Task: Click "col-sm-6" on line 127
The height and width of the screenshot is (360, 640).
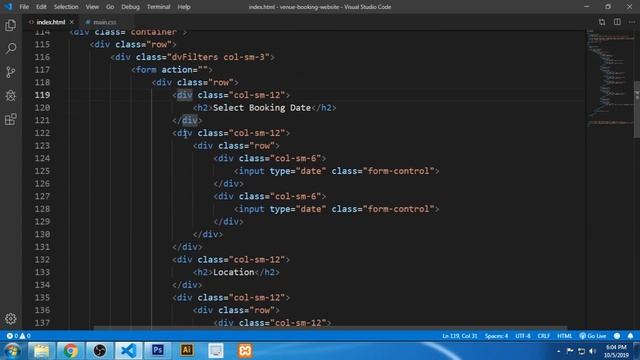Action: pos(296,196)
